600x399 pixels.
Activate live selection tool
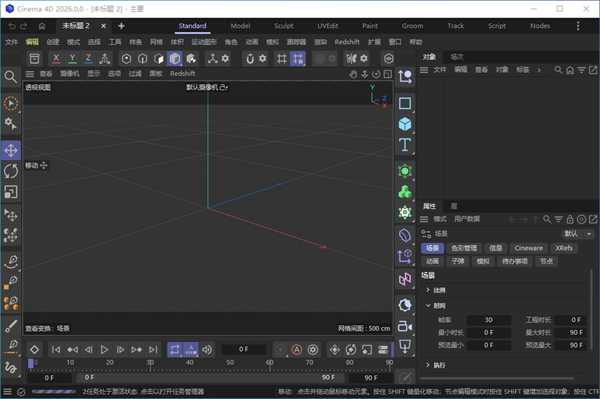coord(11,103)
